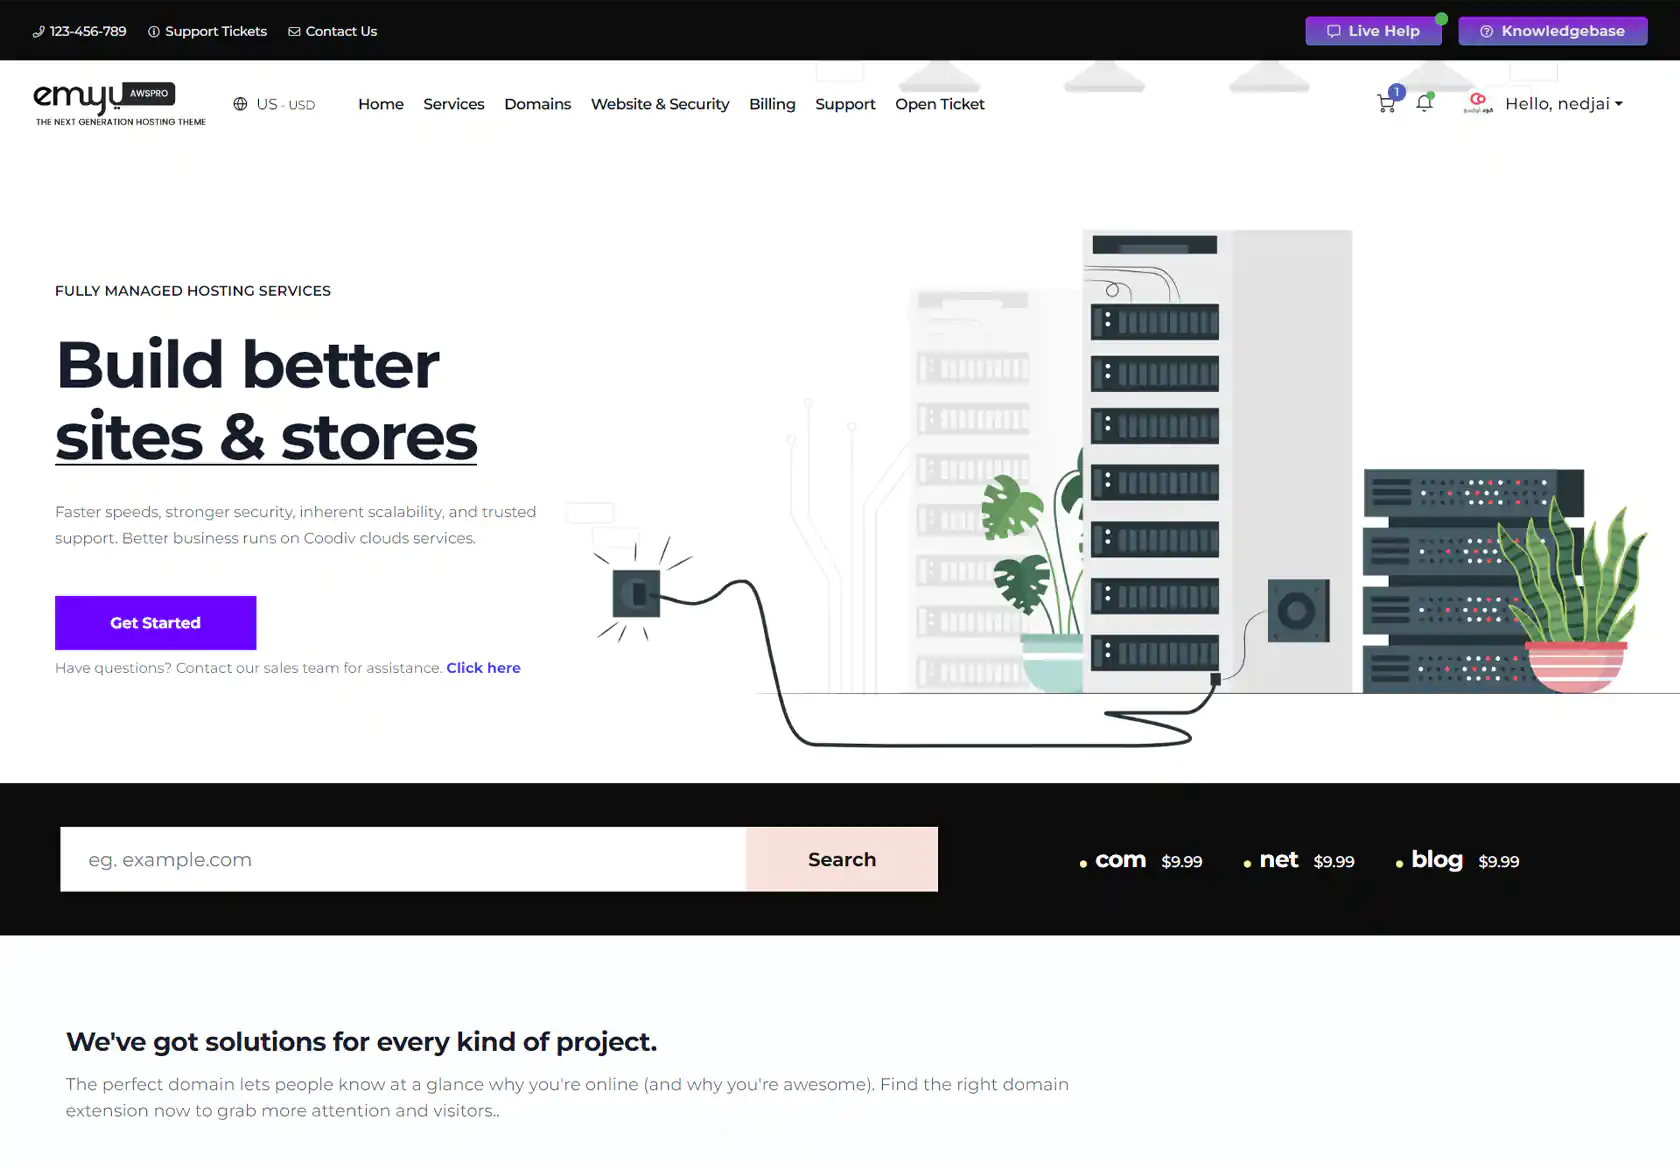Click the FULLY MANAGED HOSTING SERVICES label
1680x1164 pixels.
click(193, 291)
